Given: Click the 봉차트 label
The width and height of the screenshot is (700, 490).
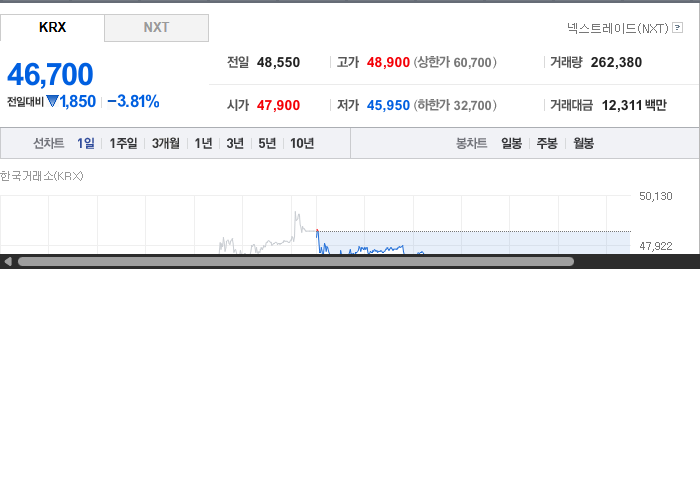Looking at the screenshot, I should tap(471, 143).
